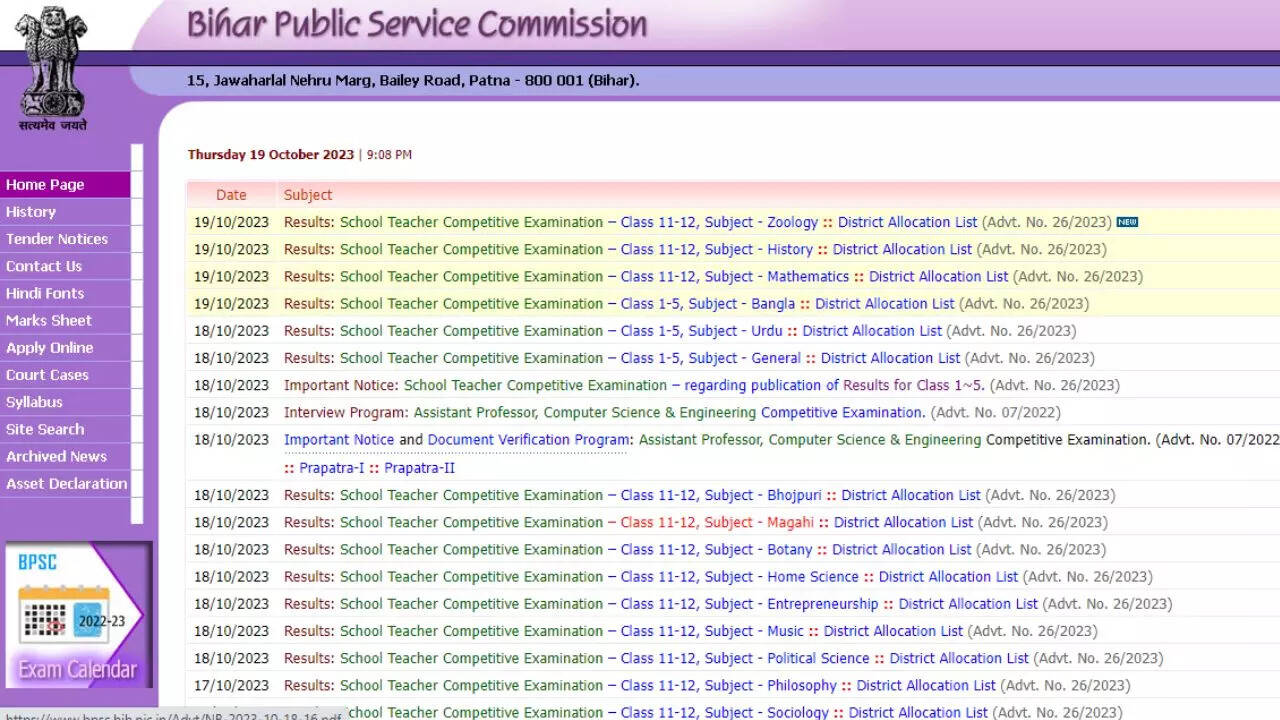This screenshot has height=720, width=1280.
Task: Open the Prapatra-II link
Action: (x=419, y=468)
